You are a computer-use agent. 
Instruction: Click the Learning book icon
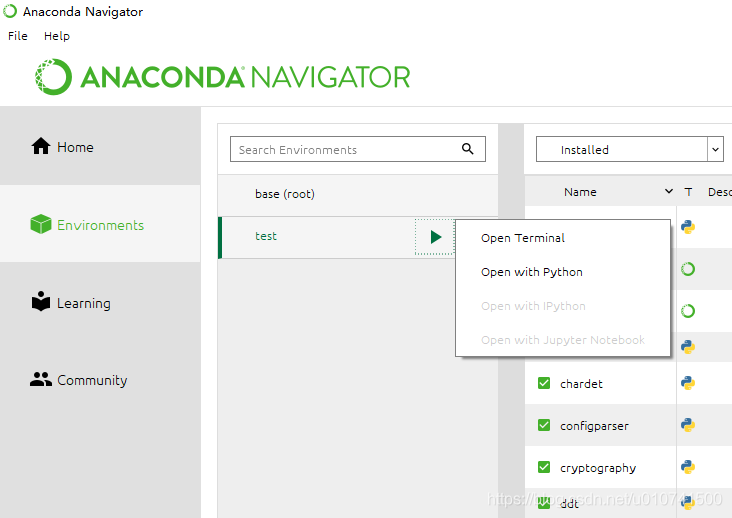click(x=41, y=301)
